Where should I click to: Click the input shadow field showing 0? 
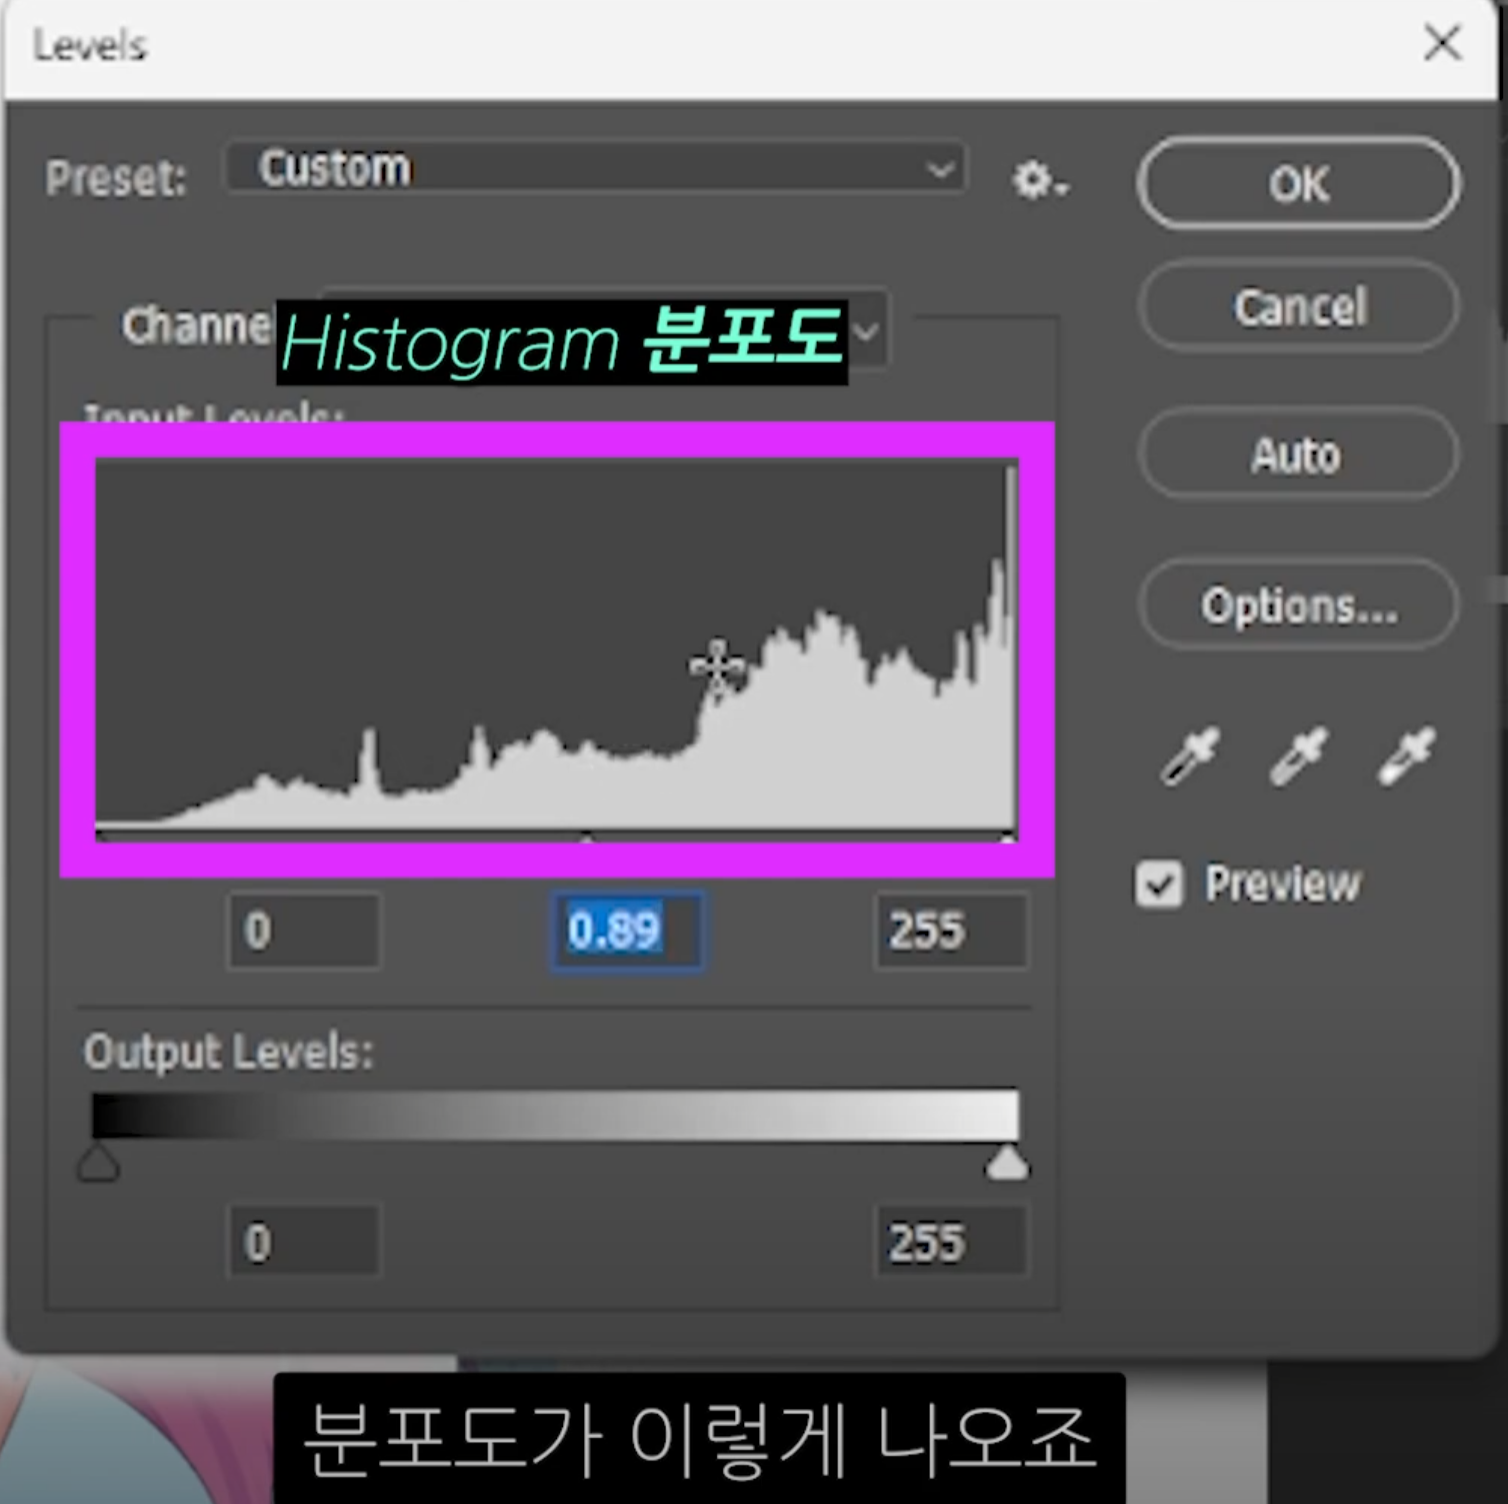coord(304,931)
